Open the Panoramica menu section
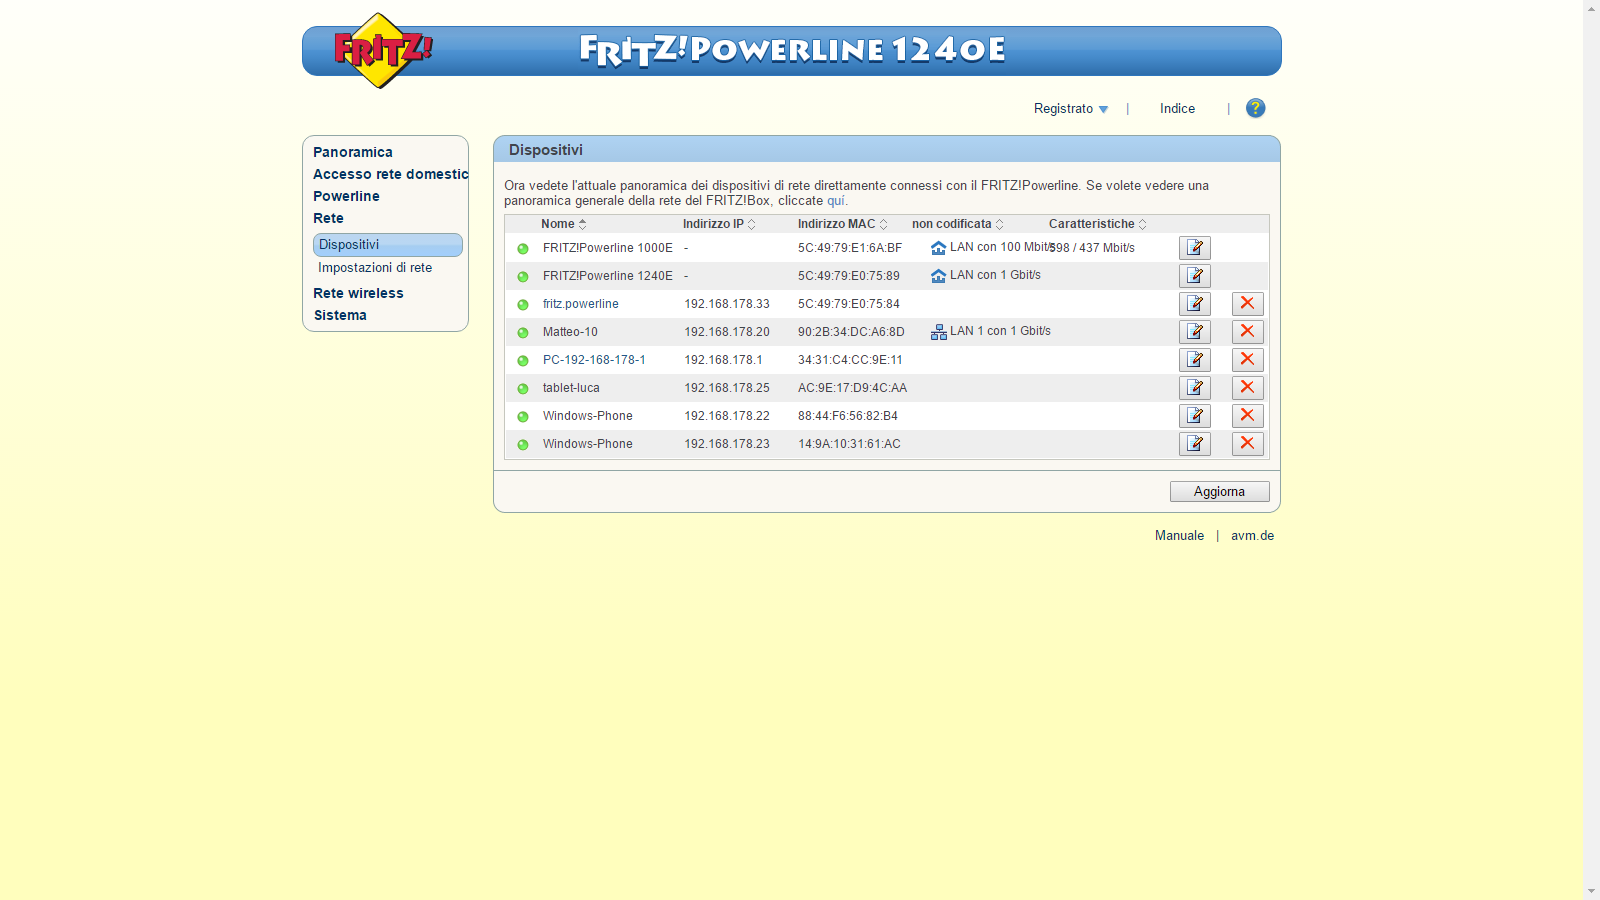The width and height of the screenshot is (1600, 900). pos(352,152)
